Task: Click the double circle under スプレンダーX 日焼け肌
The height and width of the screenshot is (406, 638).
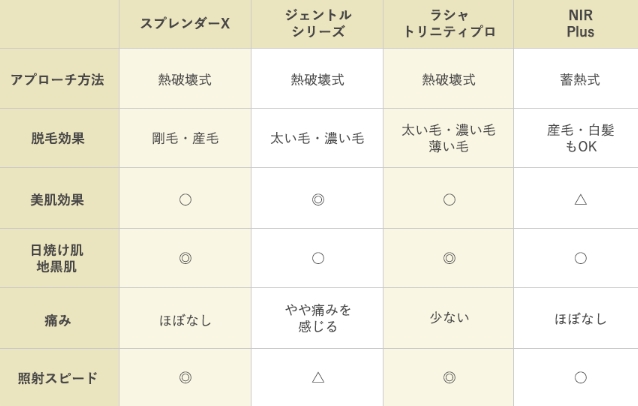Action: (x=185, y=258)
